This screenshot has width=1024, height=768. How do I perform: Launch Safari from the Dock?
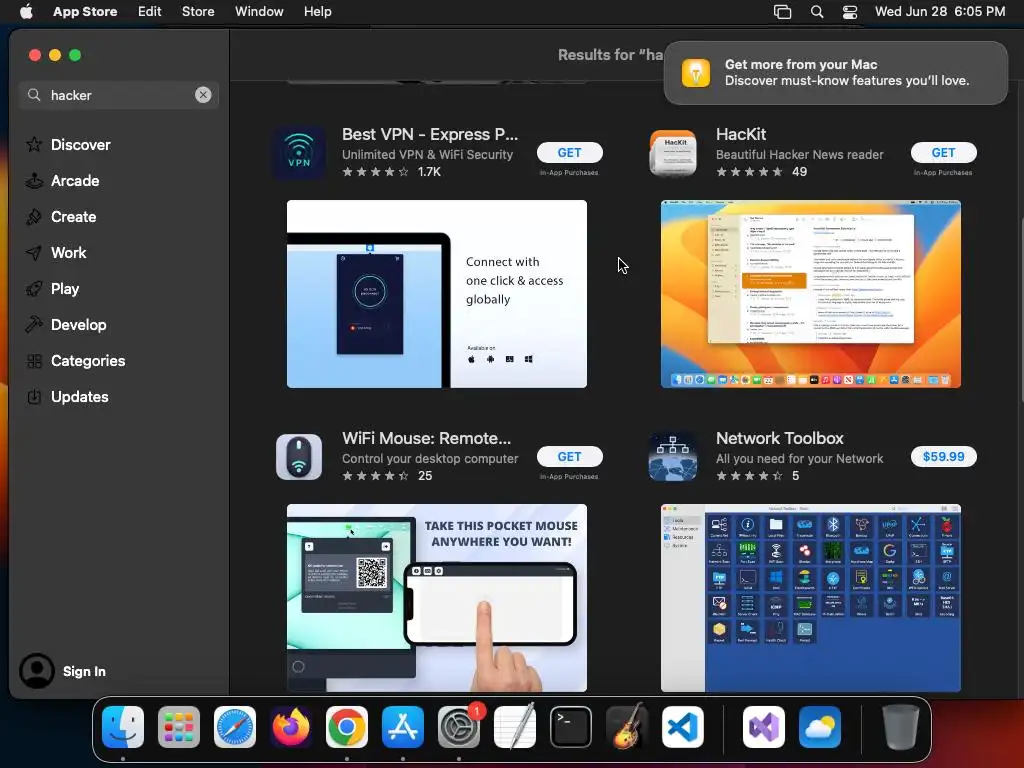point(234,727)
